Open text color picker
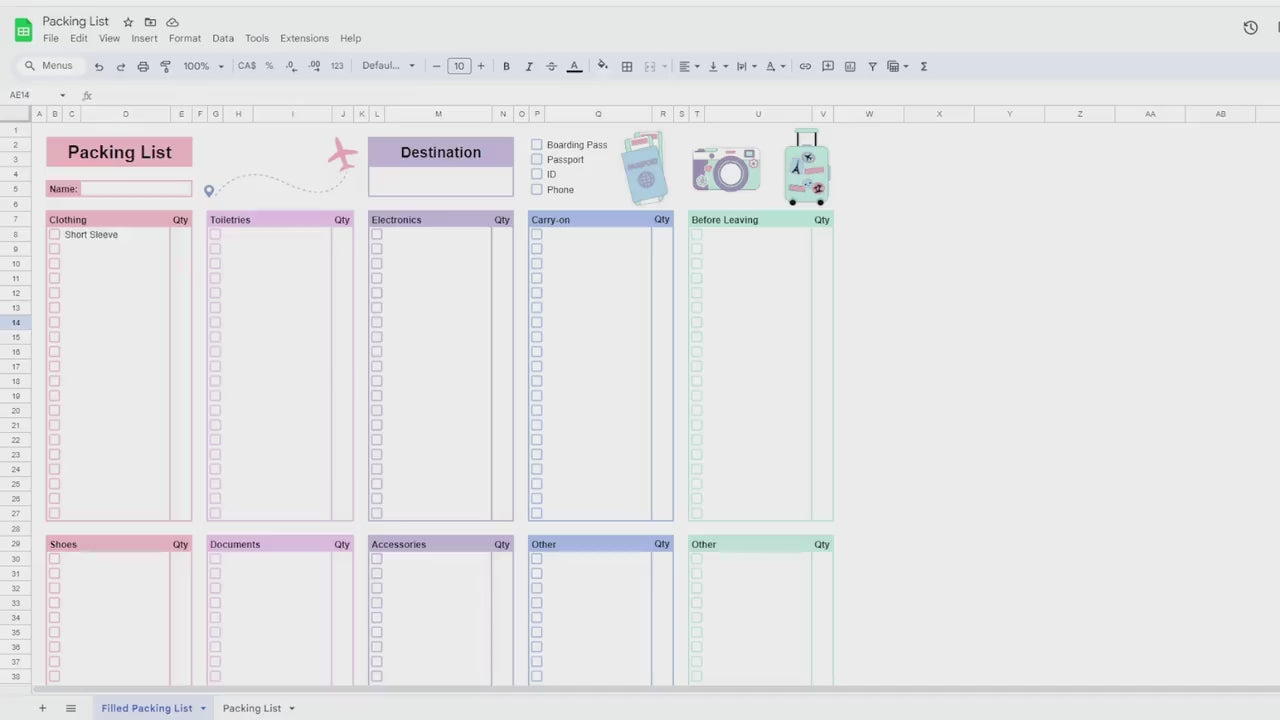Screen dimensions: 1280x720 [x=574, y=66]
